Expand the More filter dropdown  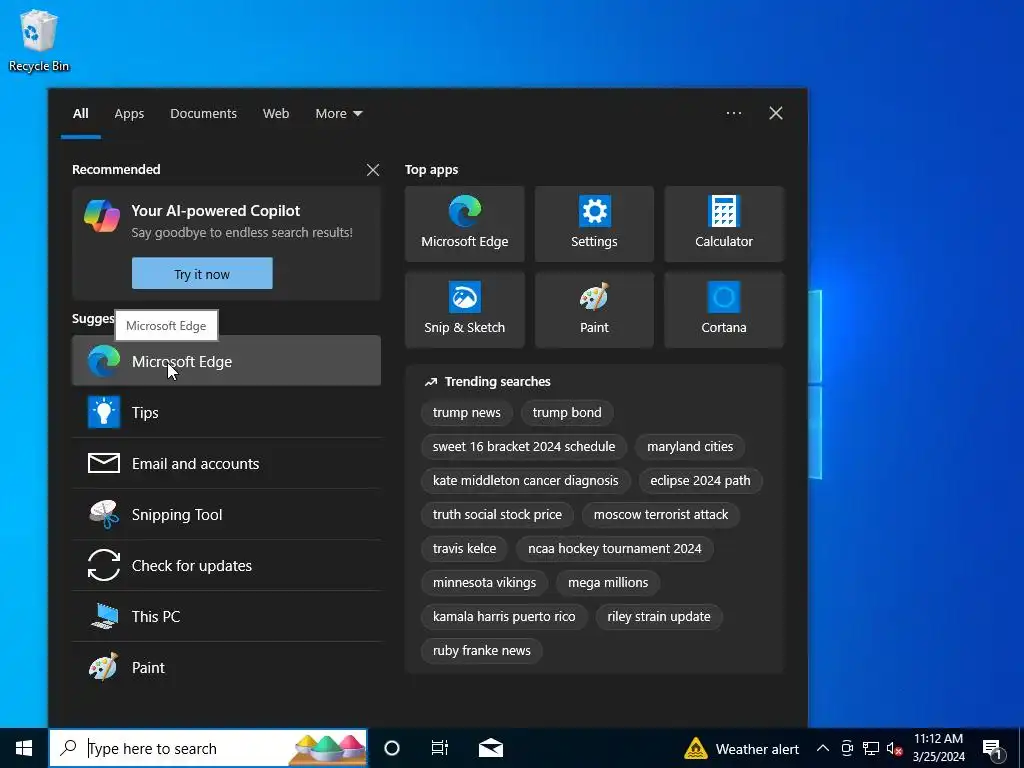click(x=338, y=114)
